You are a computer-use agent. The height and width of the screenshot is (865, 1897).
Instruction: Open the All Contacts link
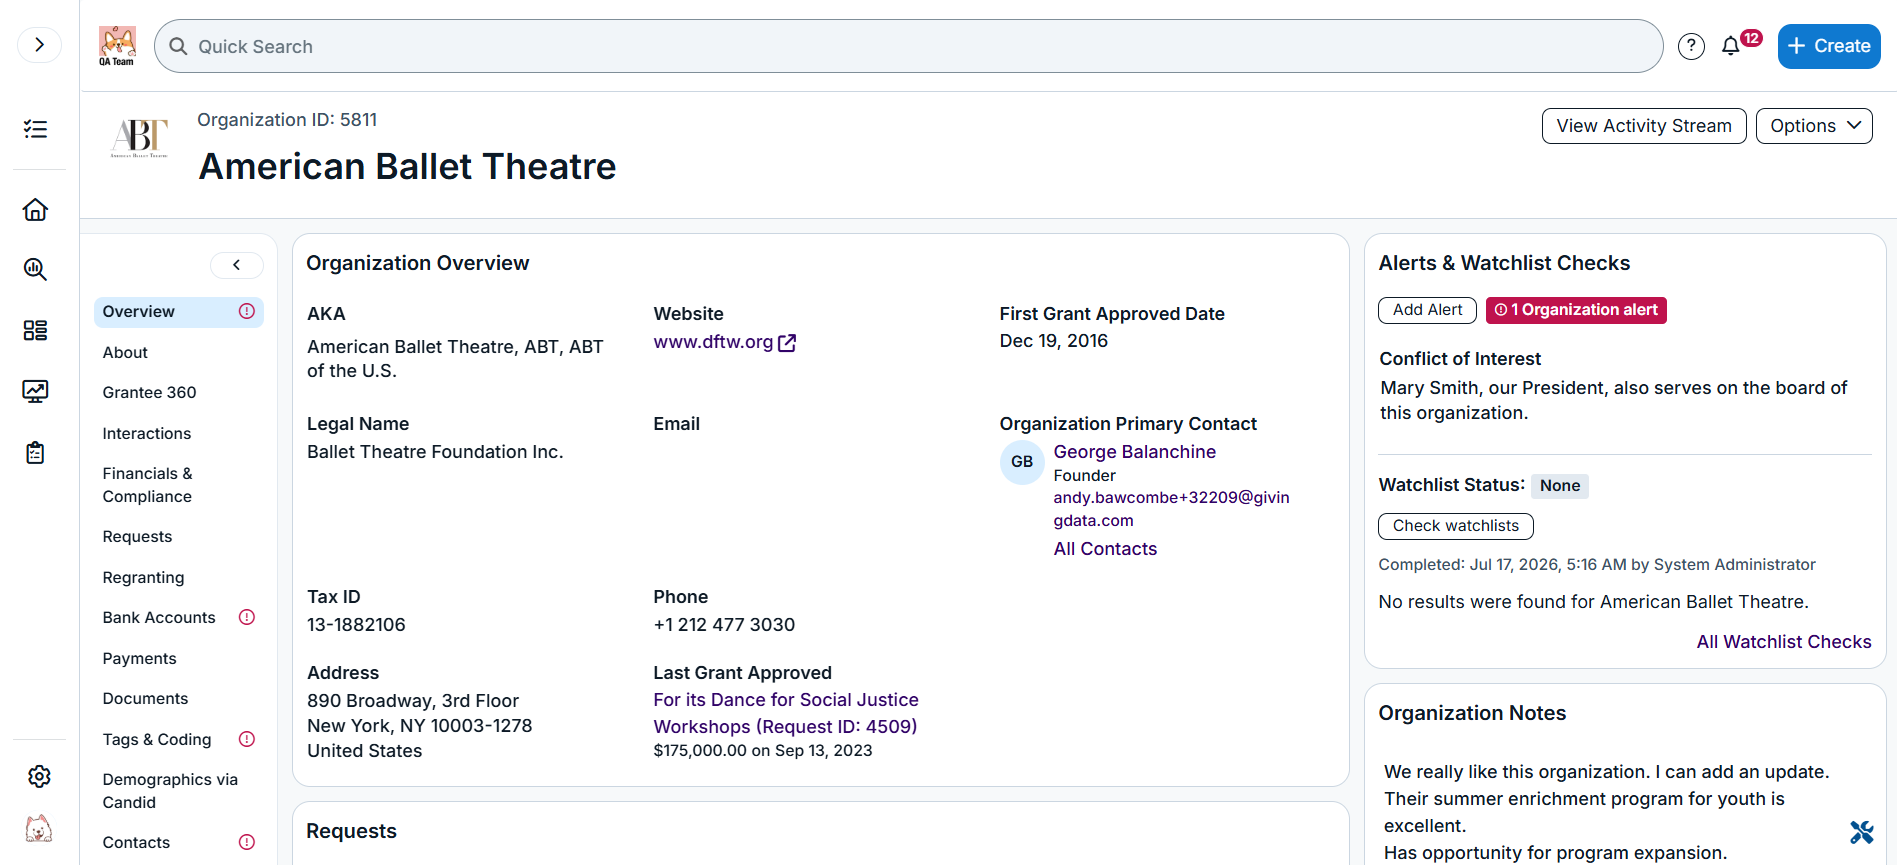click(1105, 549)
